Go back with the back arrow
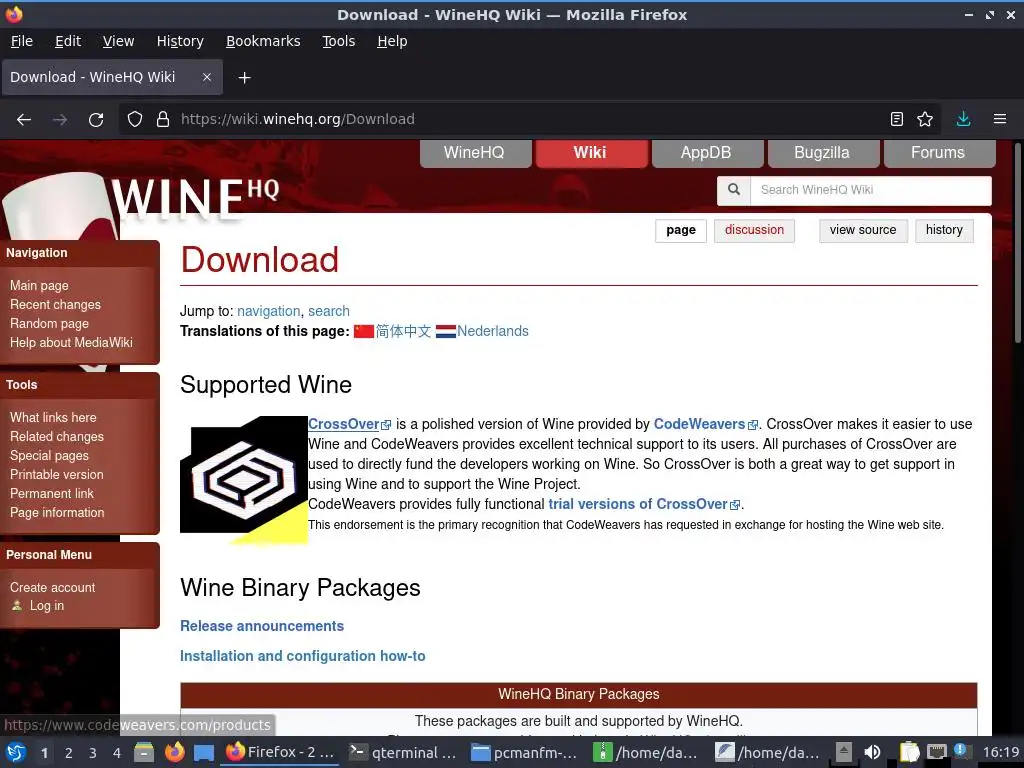Screen dimensions: 1024x768 [x=24, y=120]
